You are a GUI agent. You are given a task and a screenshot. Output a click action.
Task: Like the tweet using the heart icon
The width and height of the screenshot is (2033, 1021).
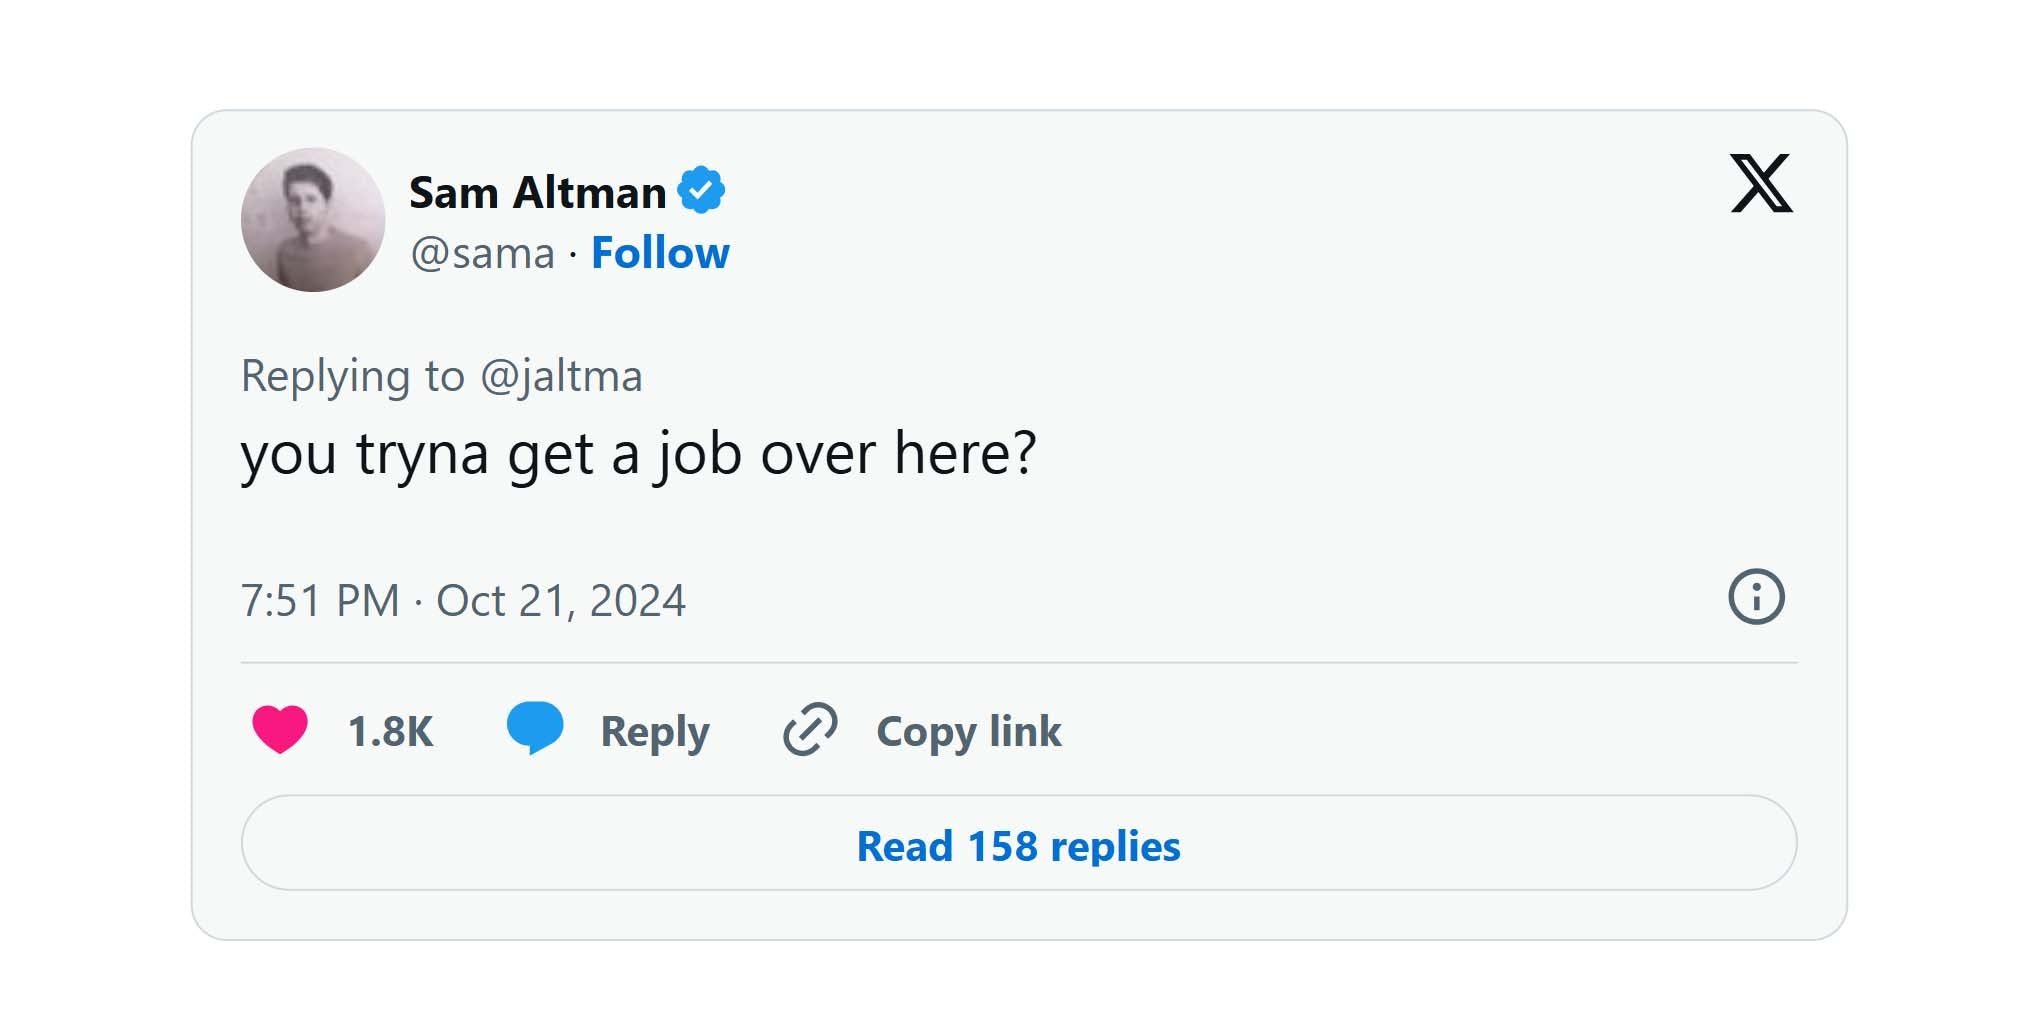tap(281, 731)
